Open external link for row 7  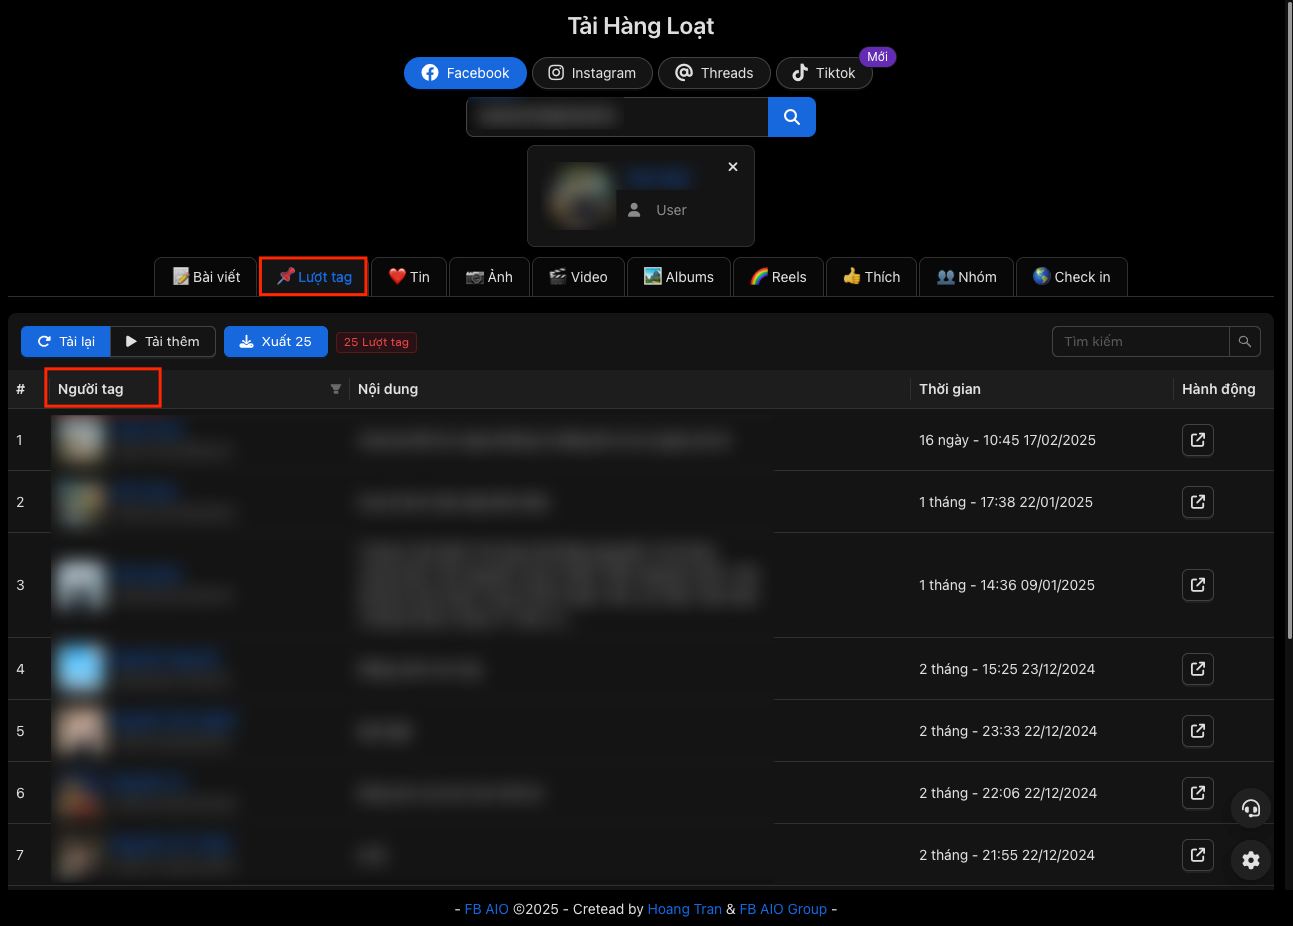pos(1198,855)
